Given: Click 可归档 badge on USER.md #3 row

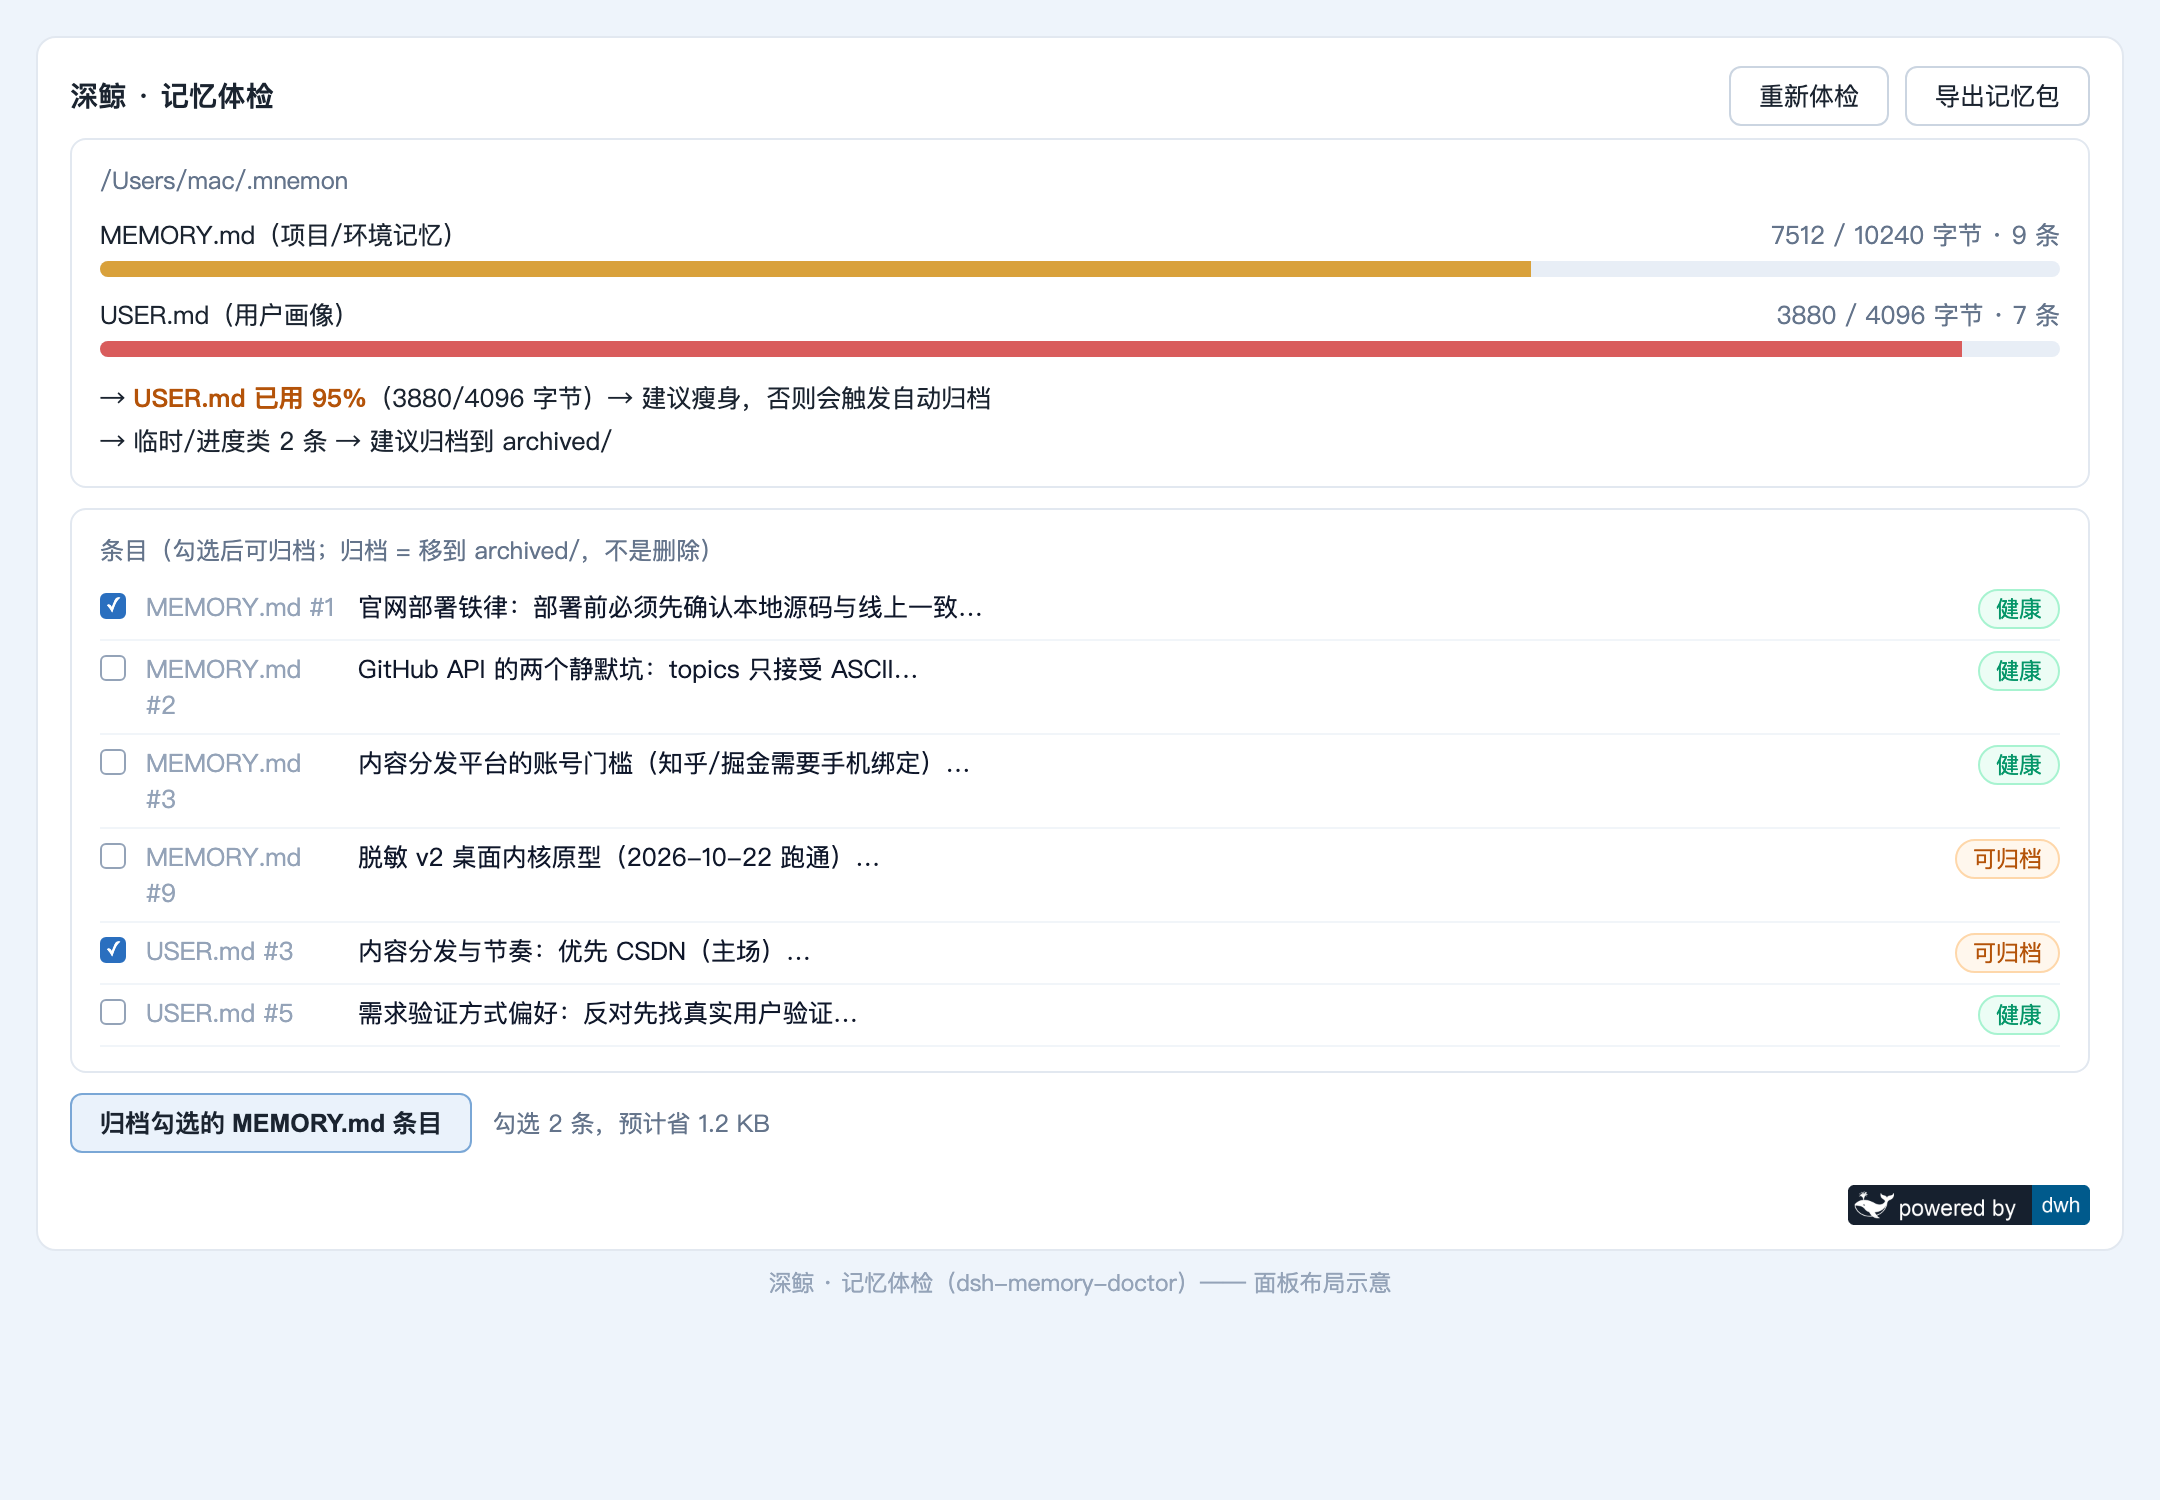Looking at the screenshot, I should pyautogui.click(x=2007, y=953).
